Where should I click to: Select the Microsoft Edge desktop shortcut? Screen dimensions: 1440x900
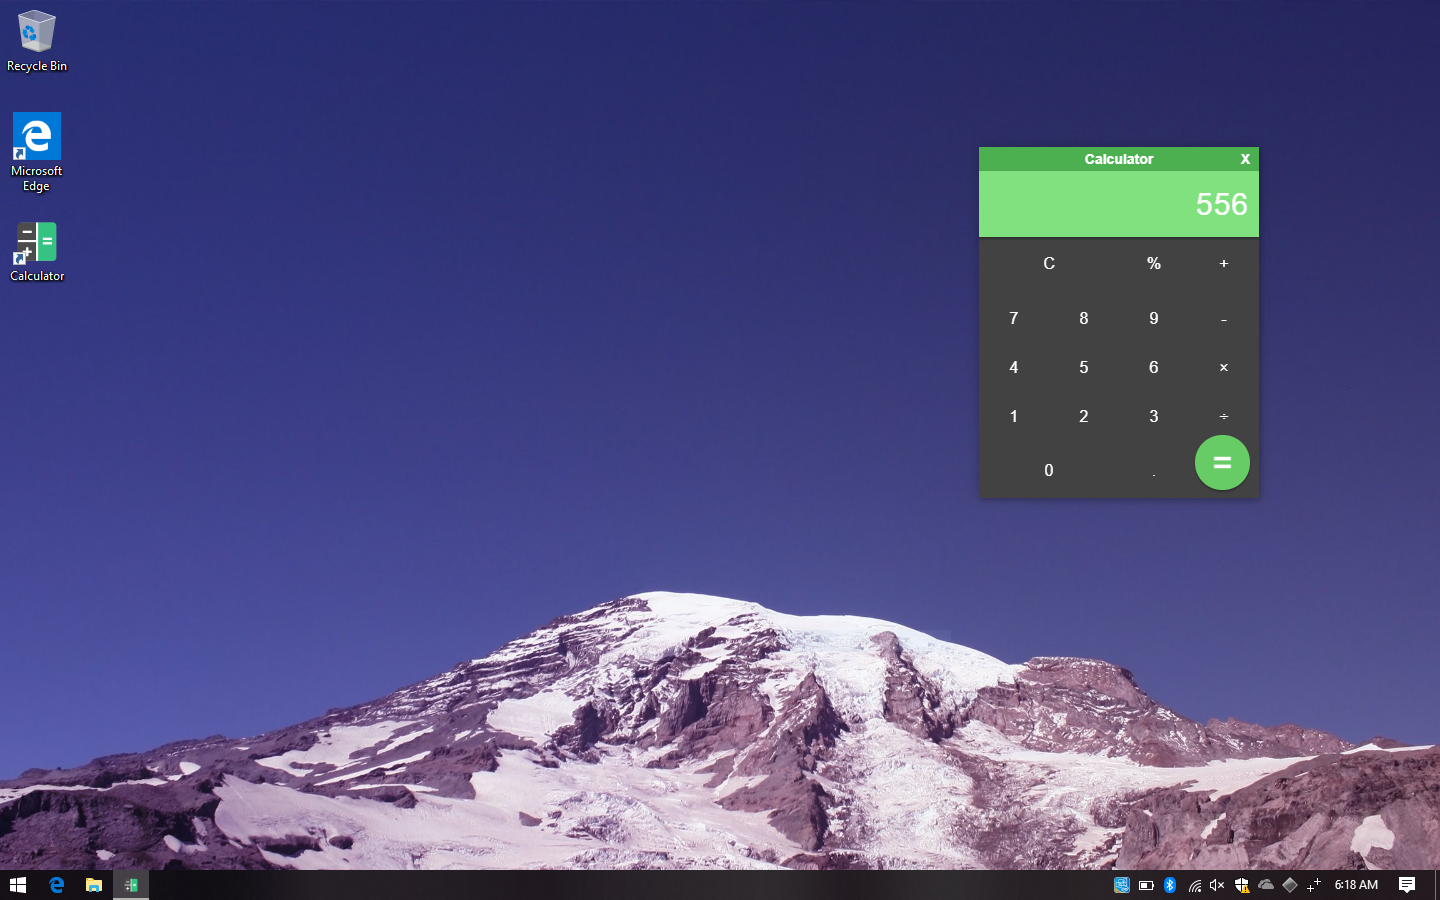click(x=37, y=152)
